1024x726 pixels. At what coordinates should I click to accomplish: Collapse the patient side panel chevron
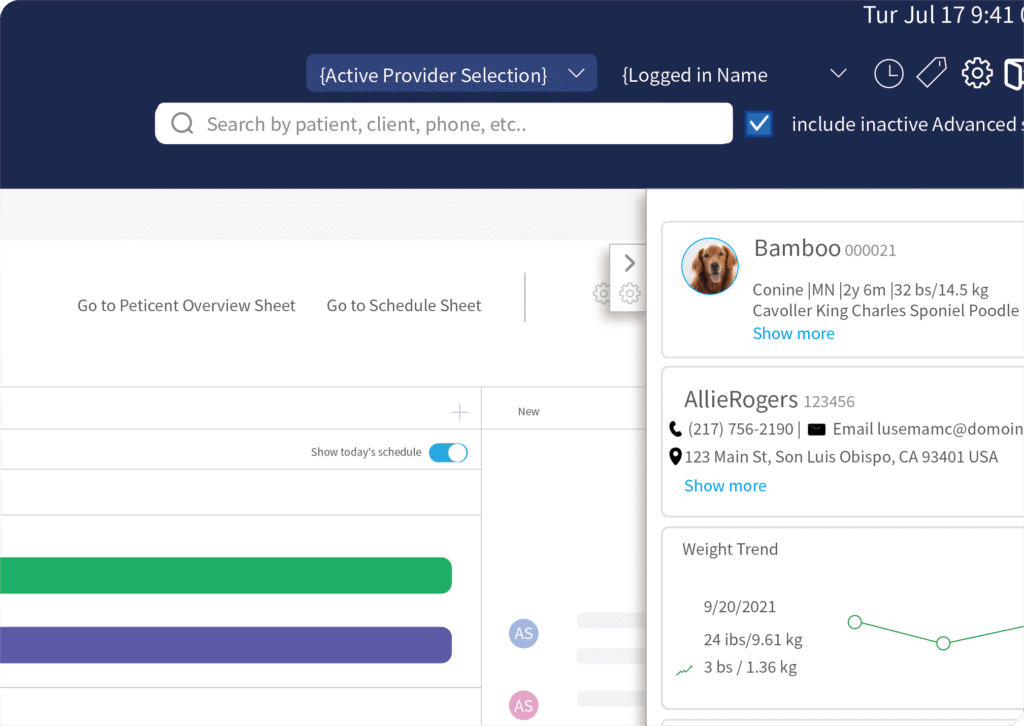point(629,264)
